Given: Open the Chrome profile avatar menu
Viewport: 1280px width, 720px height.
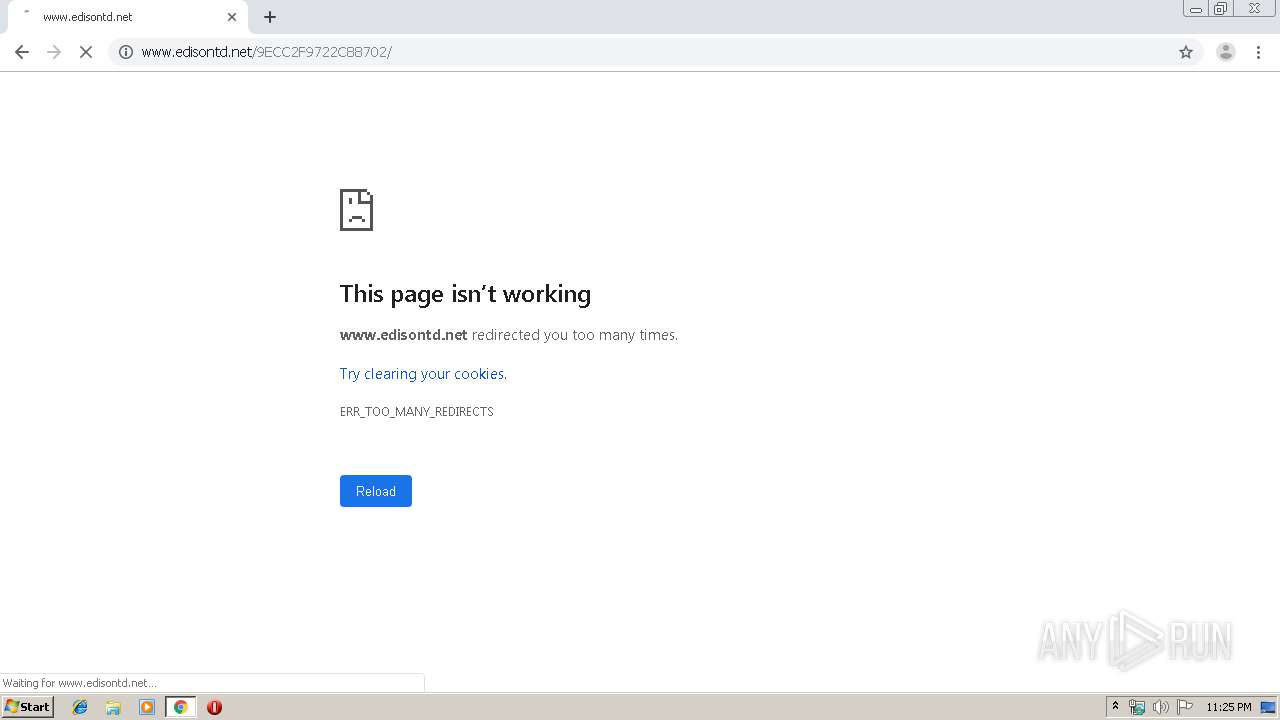Looking at the screenshot, I should pyautogui.click(x=1226, y=52).
